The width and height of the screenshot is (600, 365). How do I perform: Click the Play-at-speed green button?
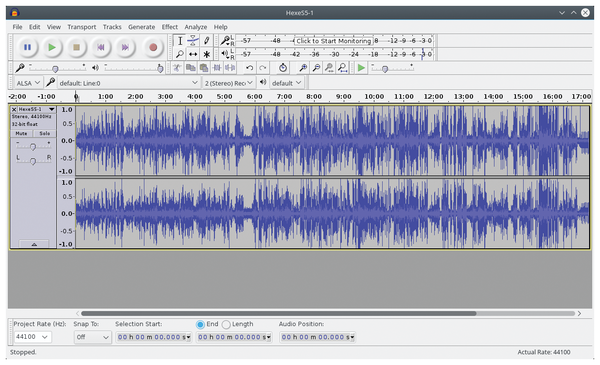(x=361, y=68)
